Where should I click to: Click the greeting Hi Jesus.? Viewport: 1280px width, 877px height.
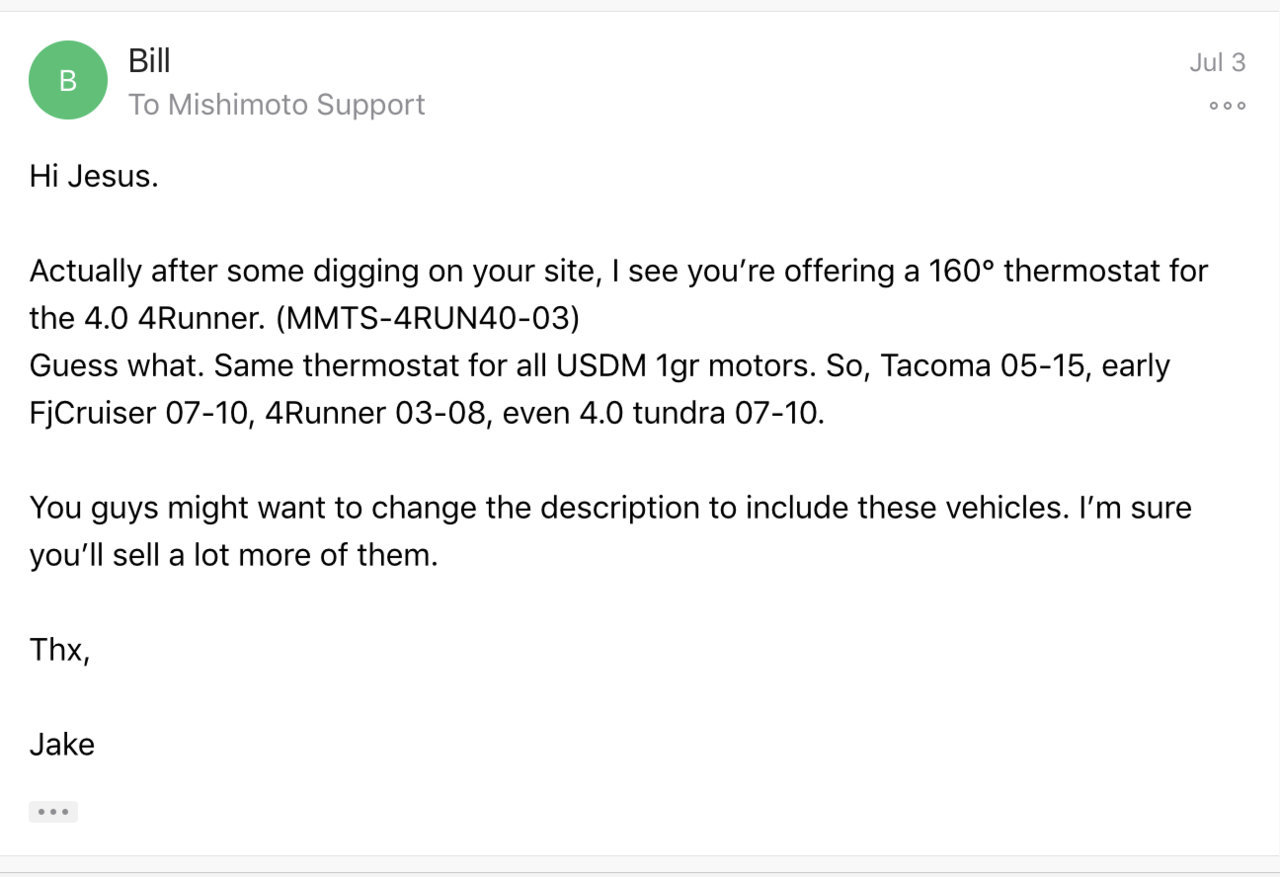[x=94, y=176]
